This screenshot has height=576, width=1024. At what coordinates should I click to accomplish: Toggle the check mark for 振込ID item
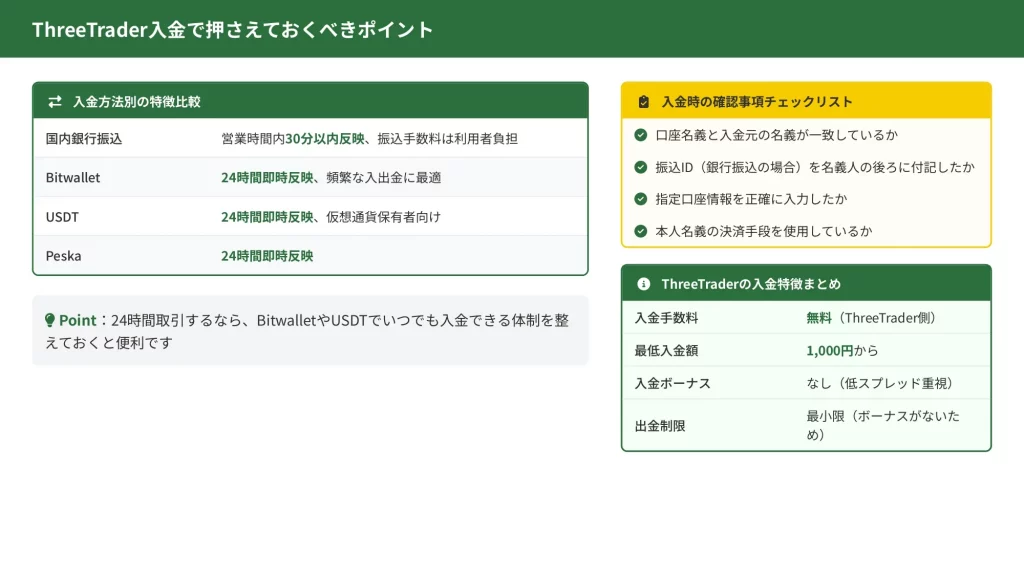pos(641,167)
